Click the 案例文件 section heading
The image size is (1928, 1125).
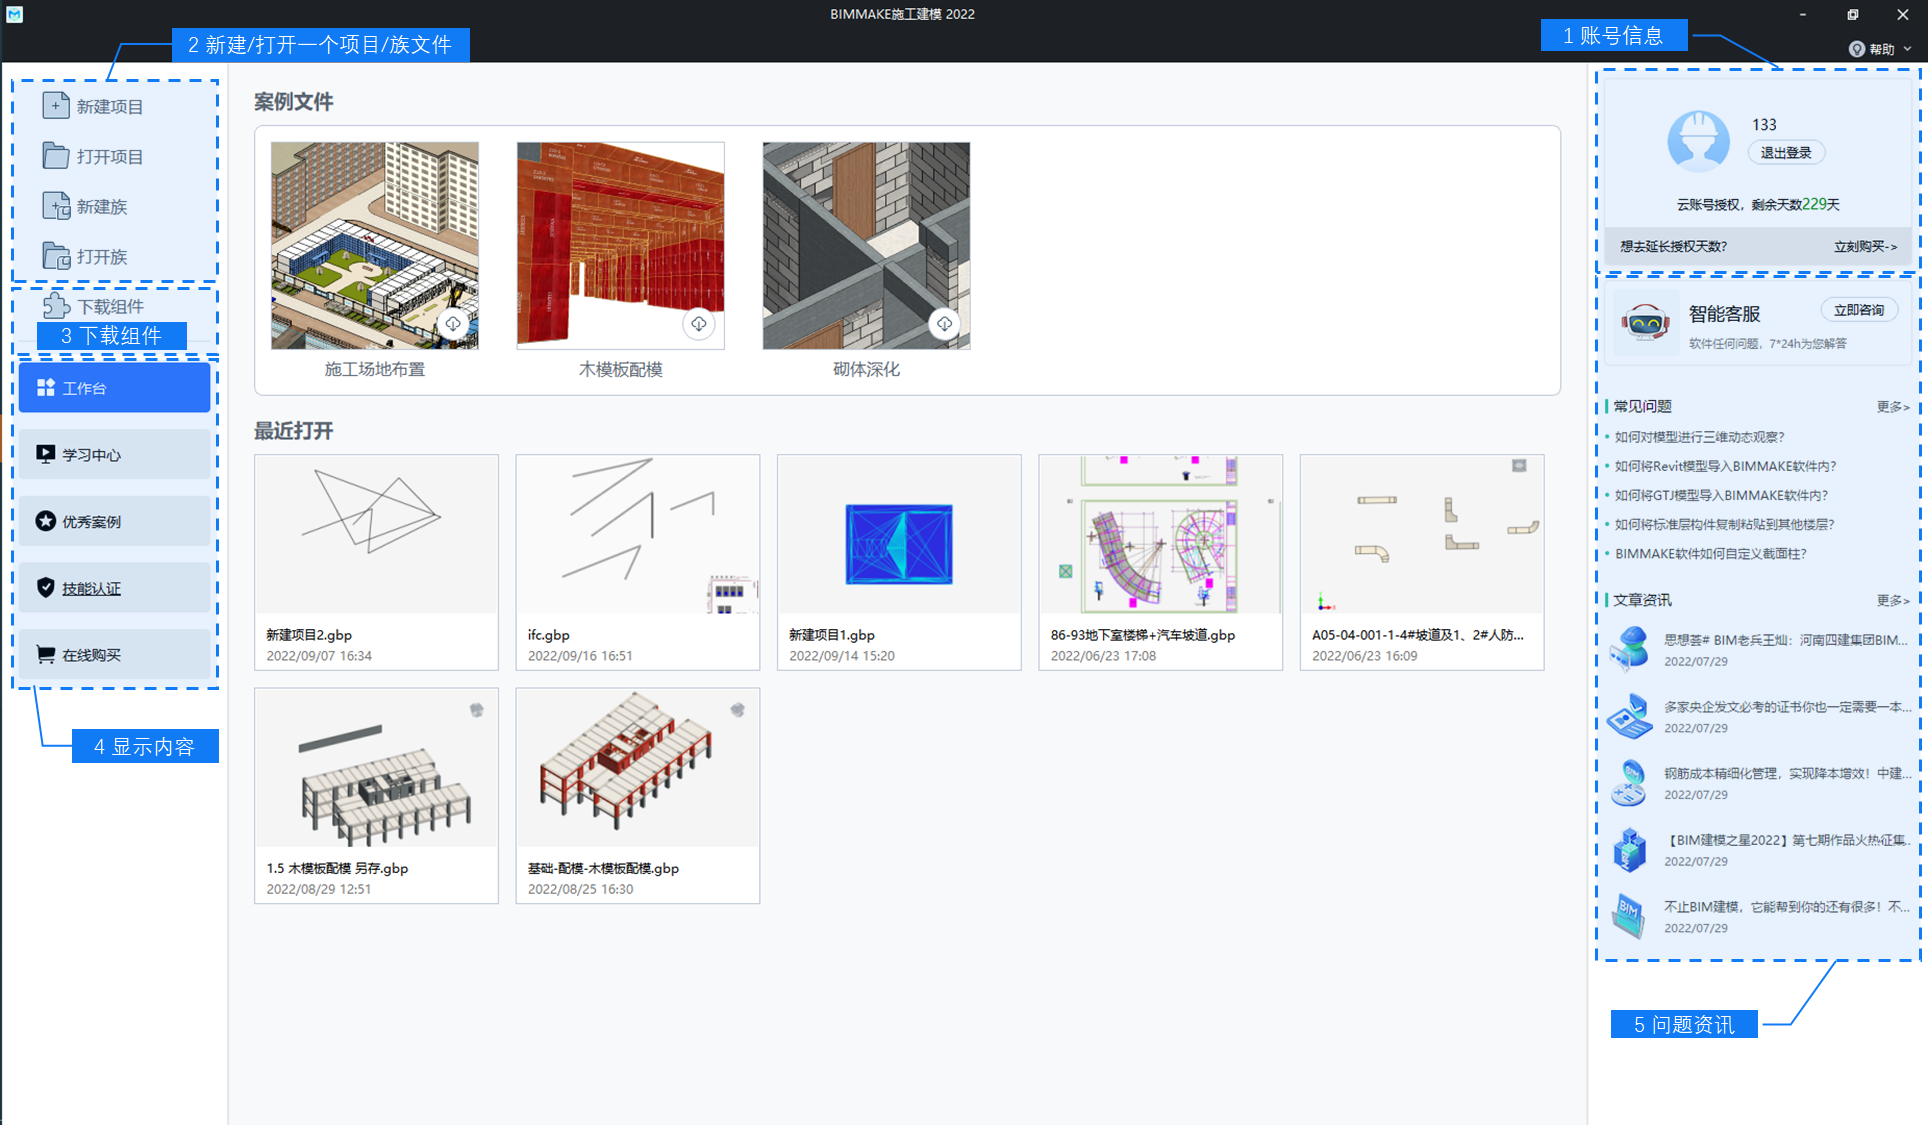click(x=293, y=102)
